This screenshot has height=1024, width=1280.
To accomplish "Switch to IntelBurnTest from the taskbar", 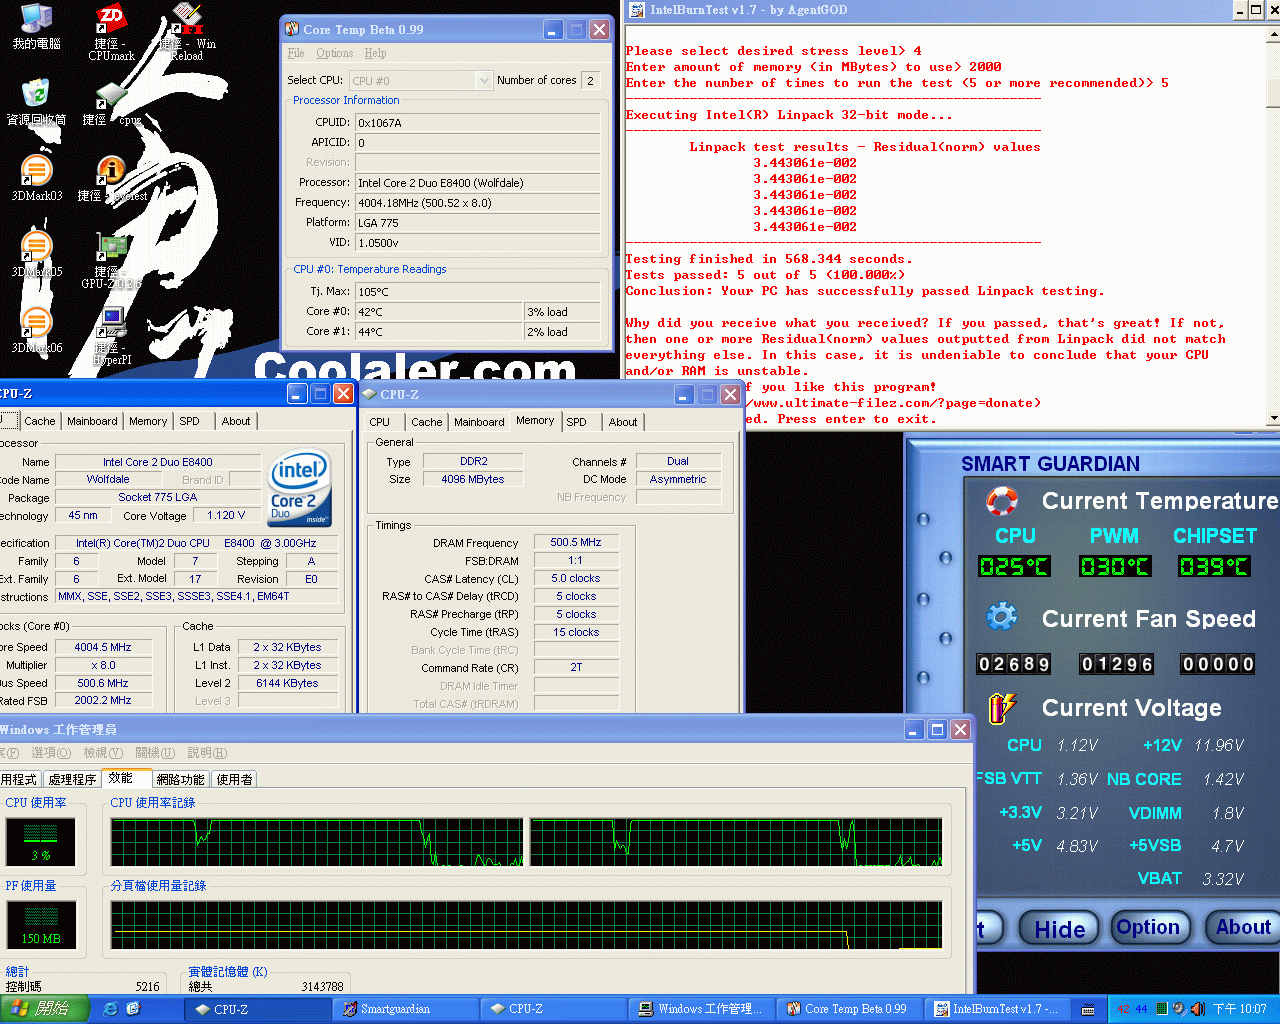I will coord(996,1009).
